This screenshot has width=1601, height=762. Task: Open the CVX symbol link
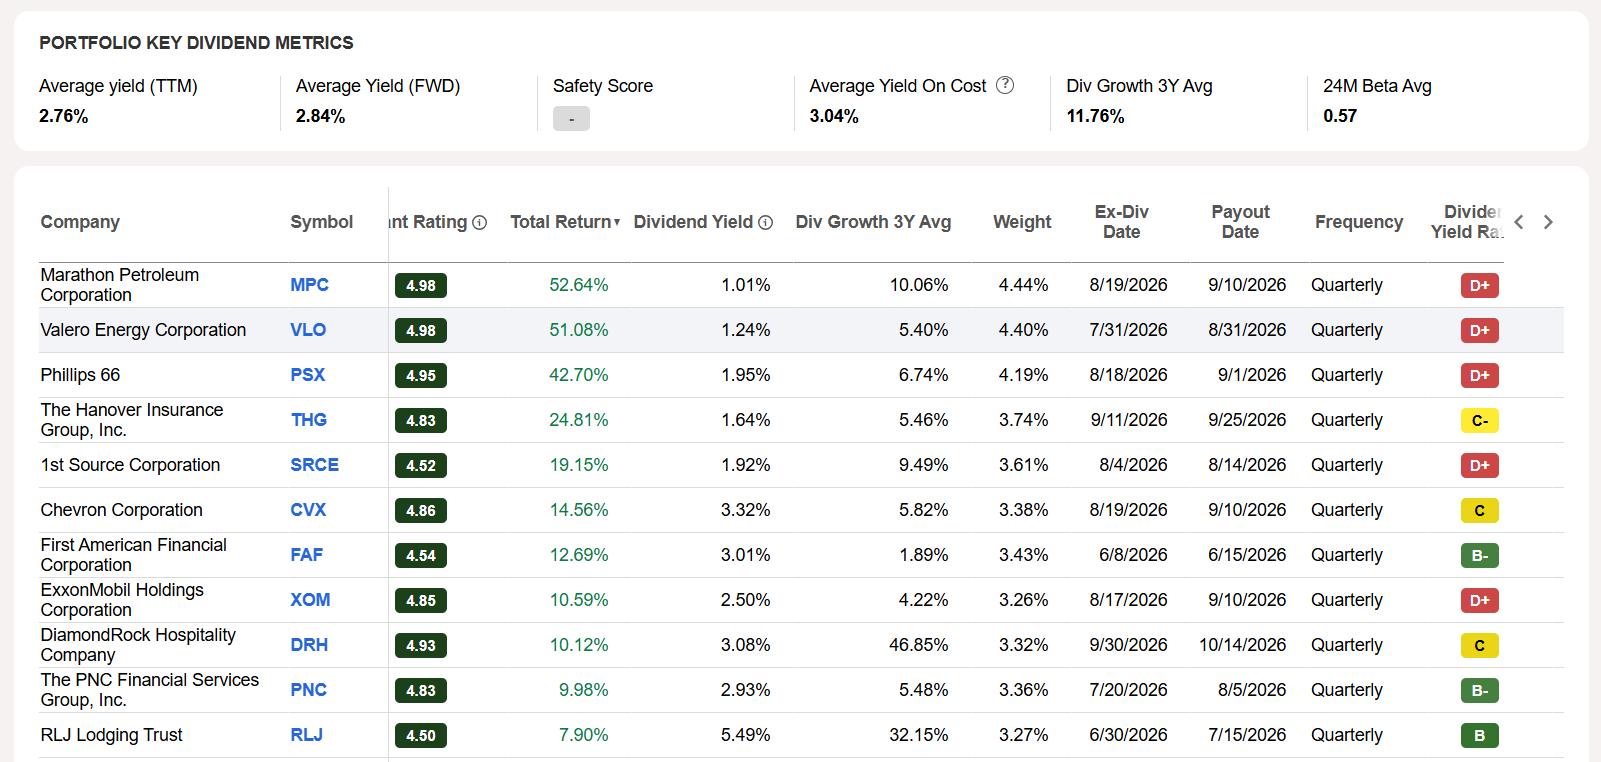click(x=308, y=510)
